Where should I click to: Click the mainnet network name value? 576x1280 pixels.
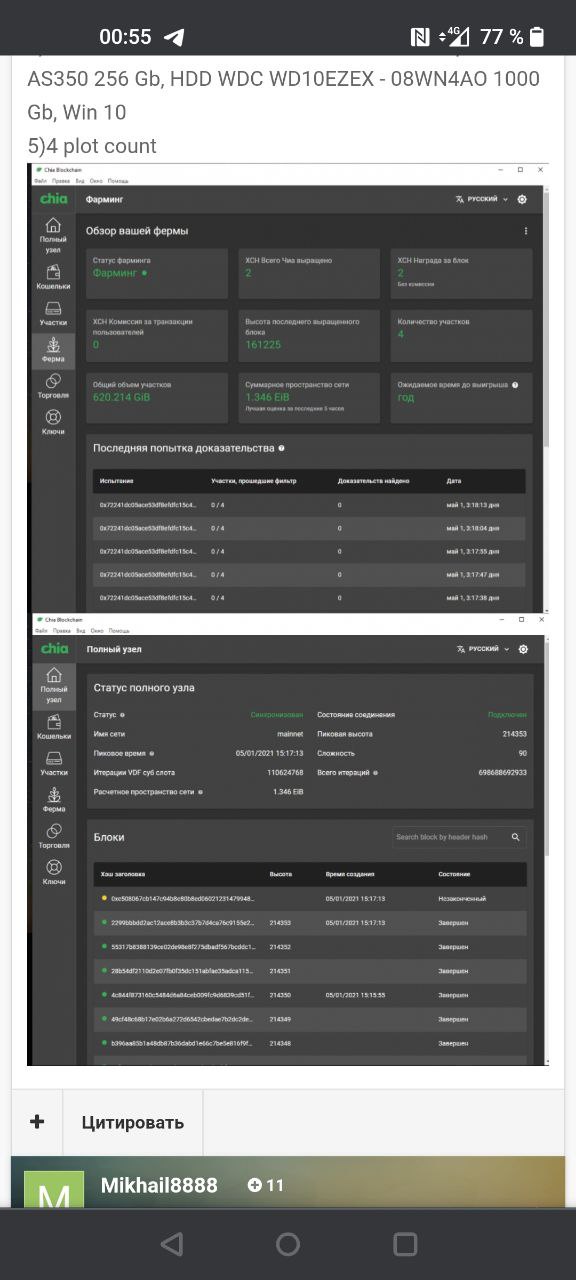[289, 734]
